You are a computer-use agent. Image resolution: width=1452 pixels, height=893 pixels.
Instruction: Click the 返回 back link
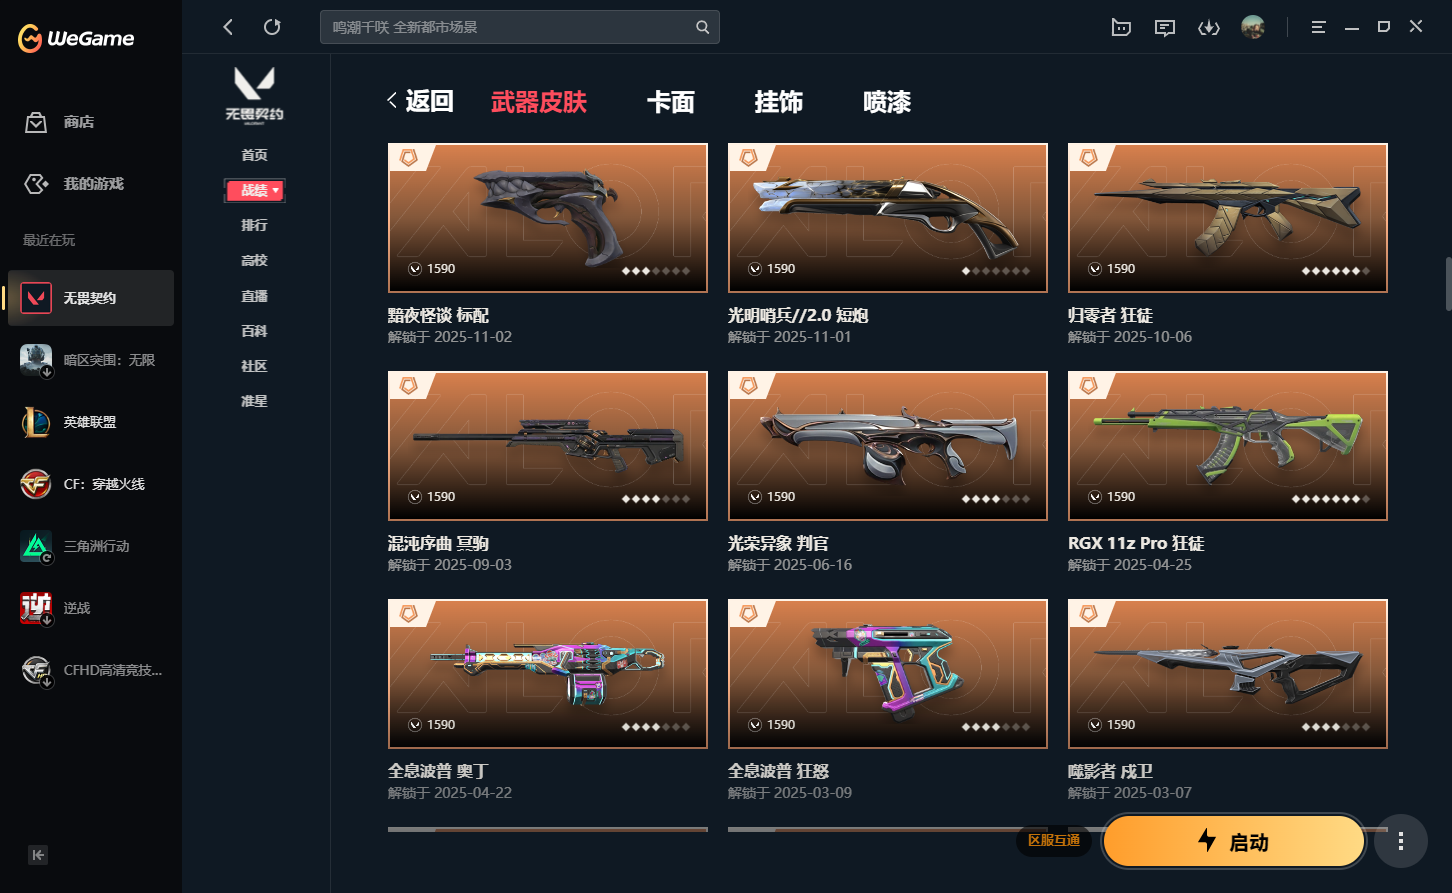[x=420, y=101]
